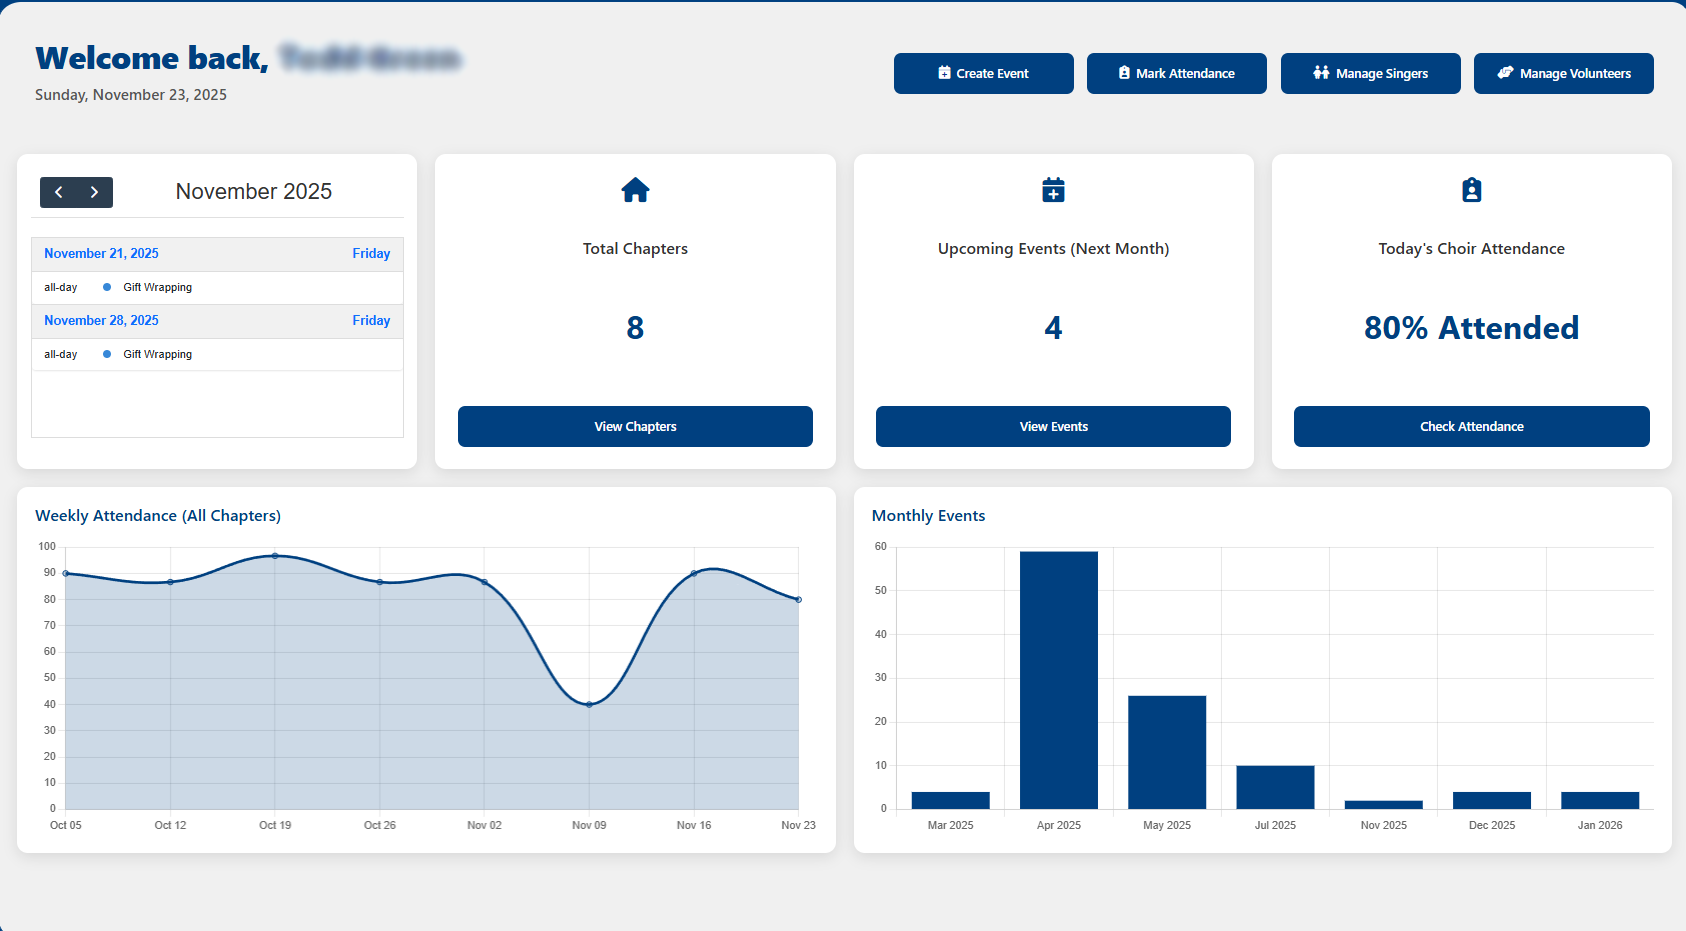
Task: Click the blue dot next to Gift Wrapping
Action: (106, 287)
